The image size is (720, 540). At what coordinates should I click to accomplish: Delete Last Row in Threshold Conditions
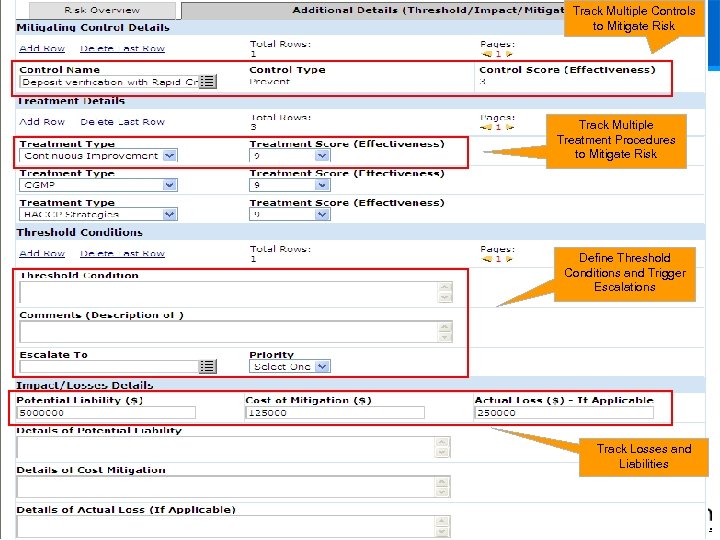coord(122,253)
